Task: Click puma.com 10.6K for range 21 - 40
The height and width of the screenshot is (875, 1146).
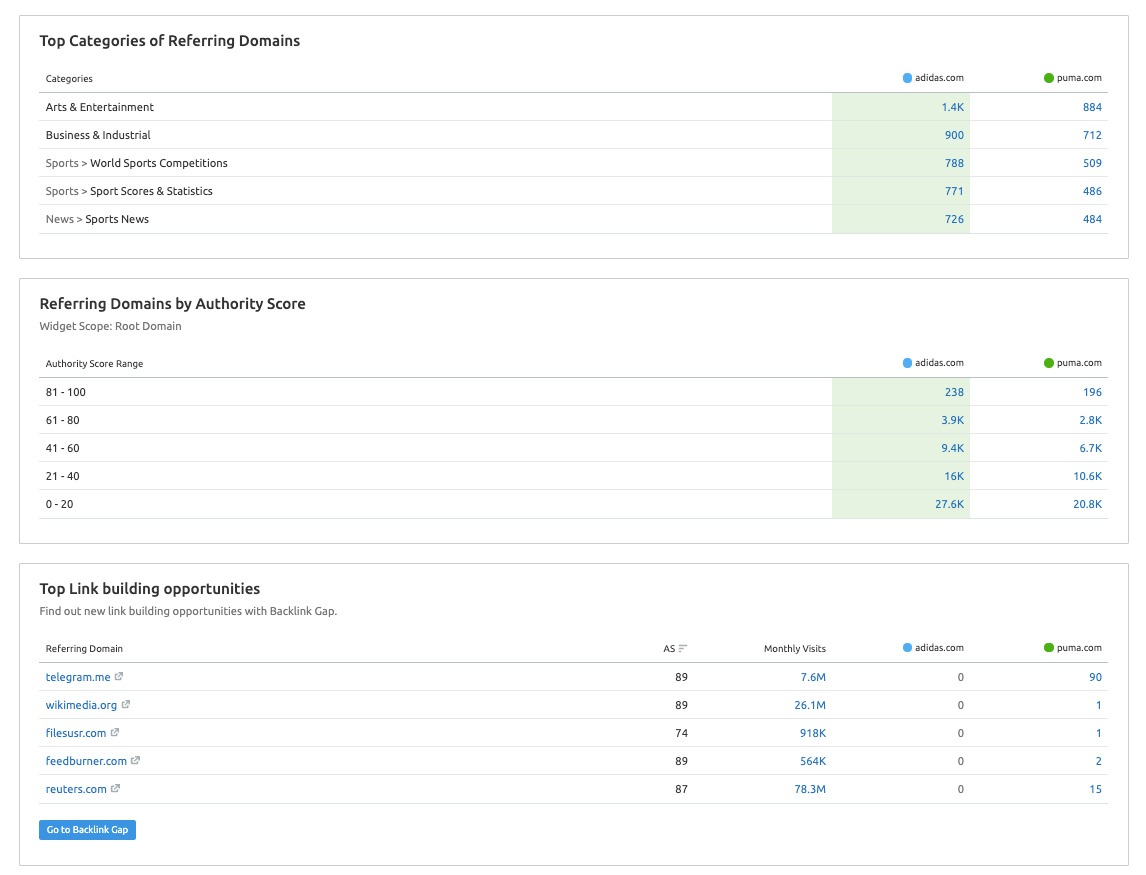Action: (x=1088, y=476)
